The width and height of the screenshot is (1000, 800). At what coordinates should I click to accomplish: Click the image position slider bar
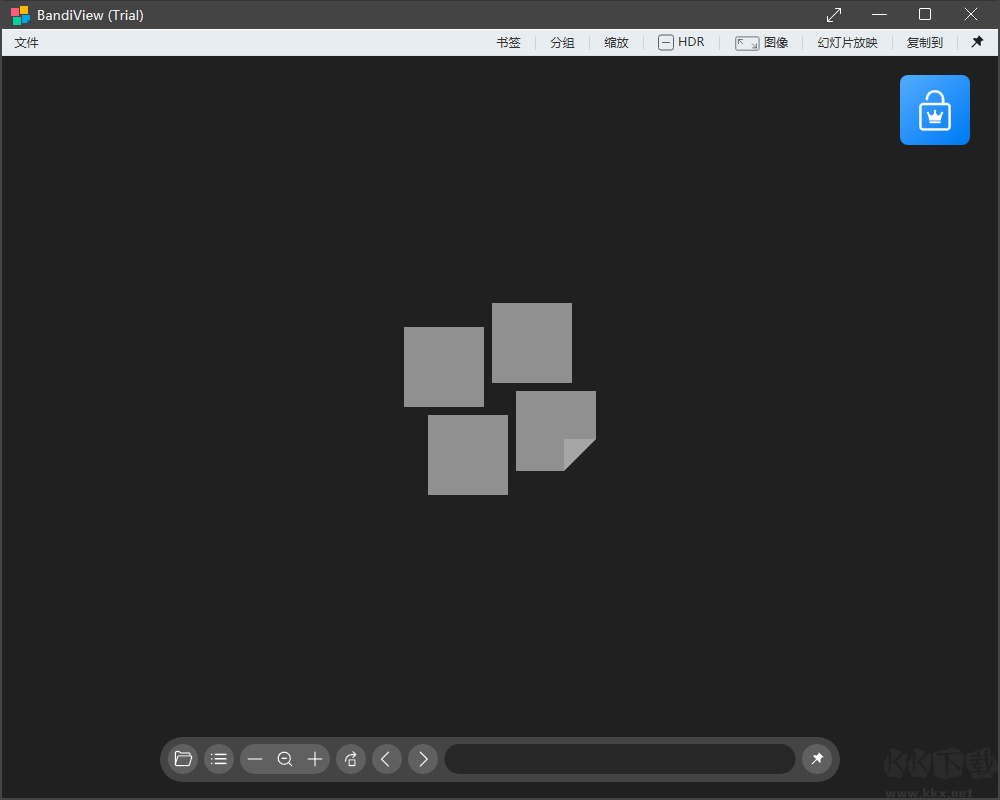[620, 759]
